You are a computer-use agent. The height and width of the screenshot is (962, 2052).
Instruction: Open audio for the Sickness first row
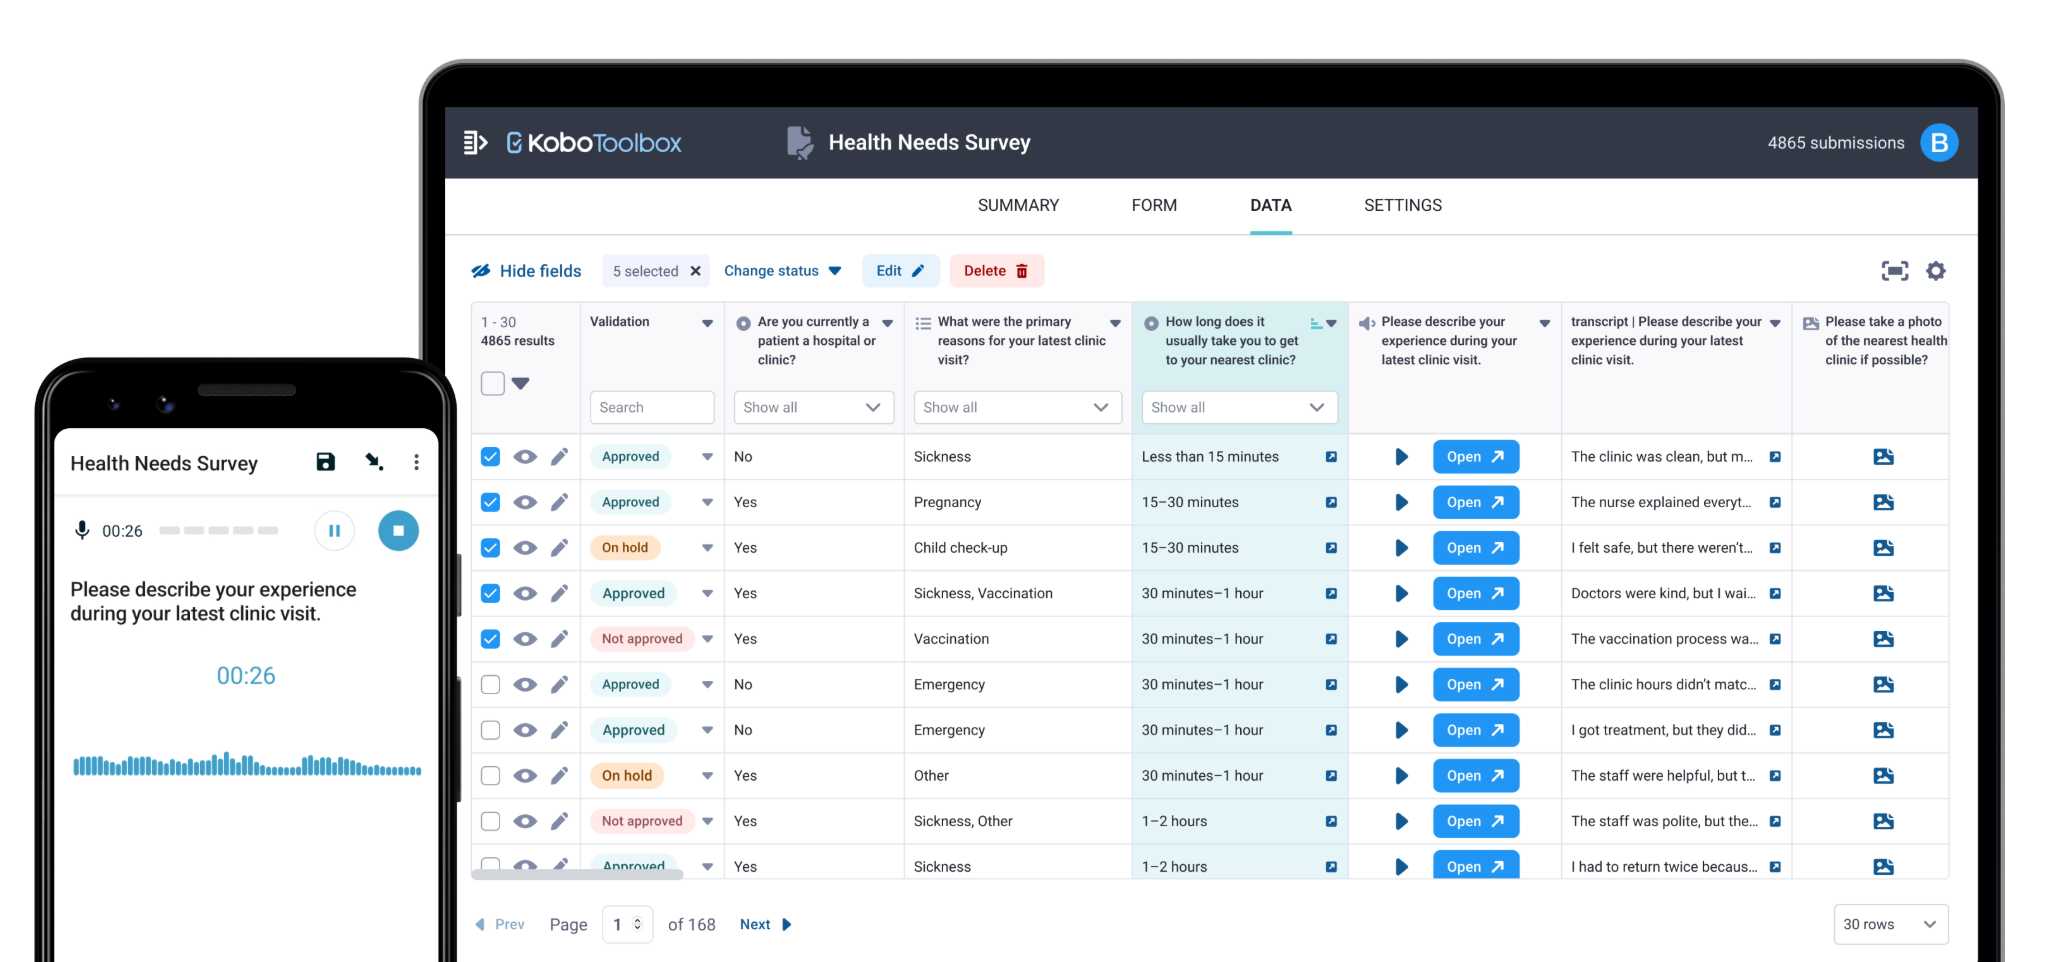(1475, 457)
